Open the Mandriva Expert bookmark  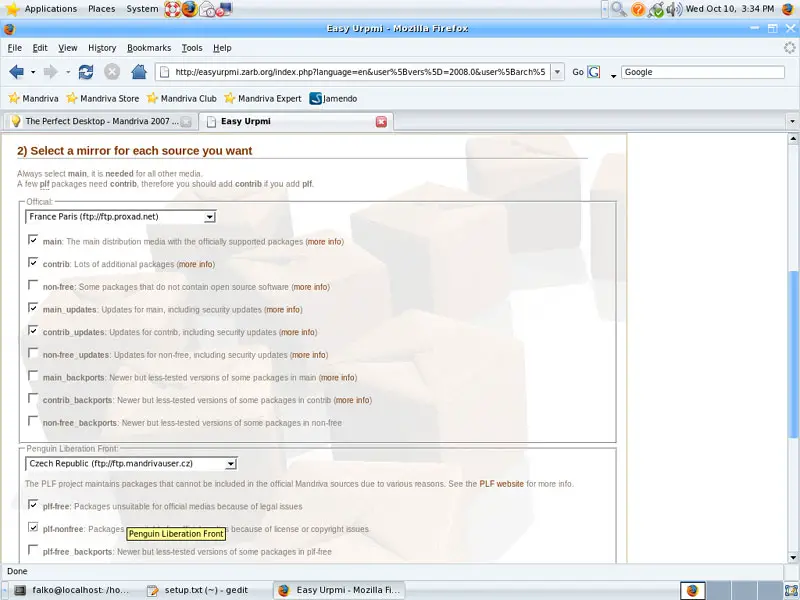263,98
